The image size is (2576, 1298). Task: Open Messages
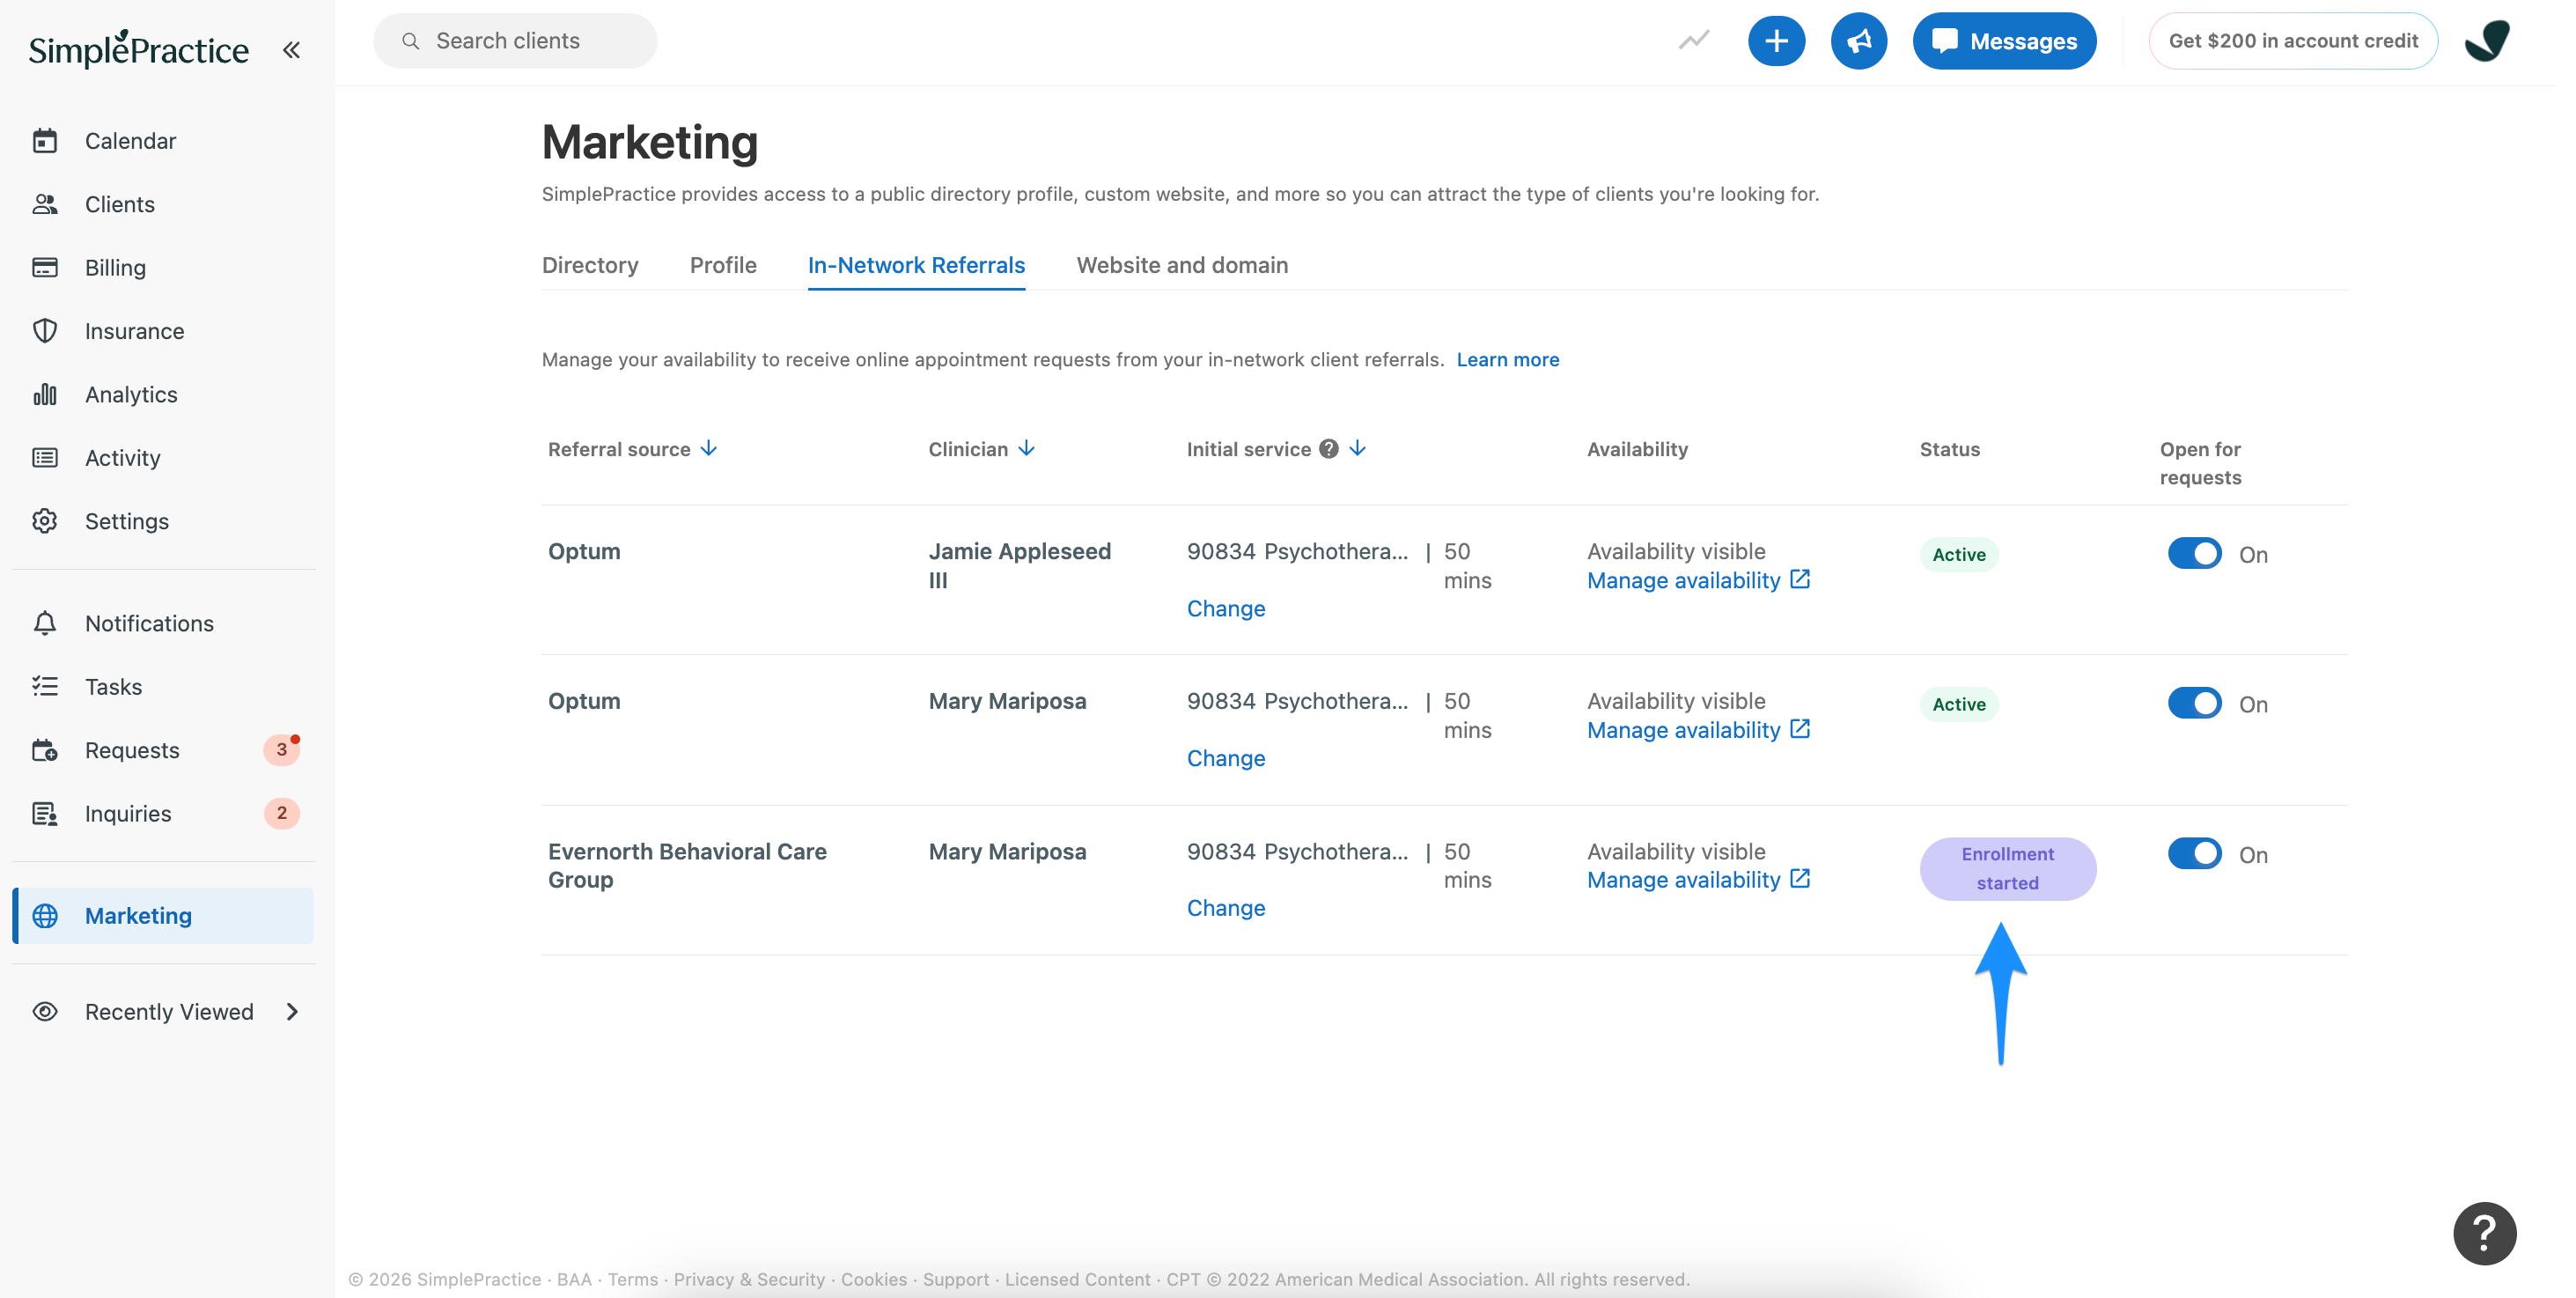coord(2004,41)
